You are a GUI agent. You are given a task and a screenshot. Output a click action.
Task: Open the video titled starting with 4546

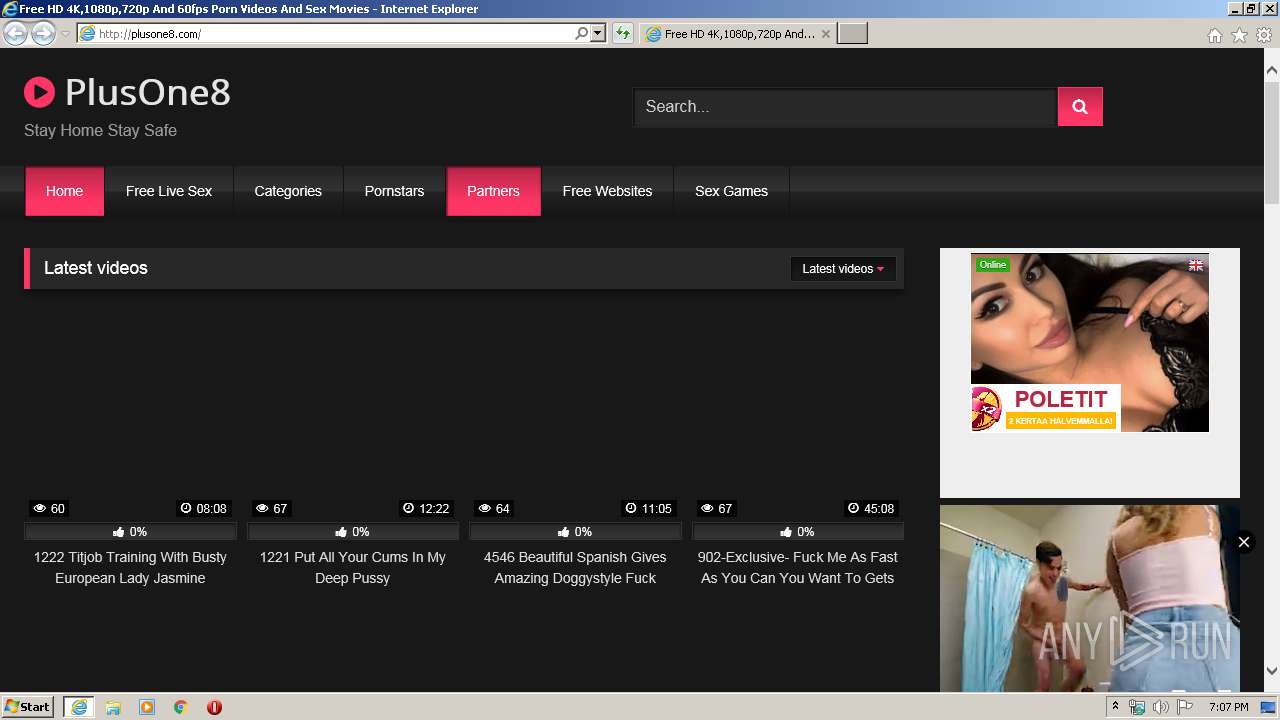pyautogui.click(x=575, y=568)
